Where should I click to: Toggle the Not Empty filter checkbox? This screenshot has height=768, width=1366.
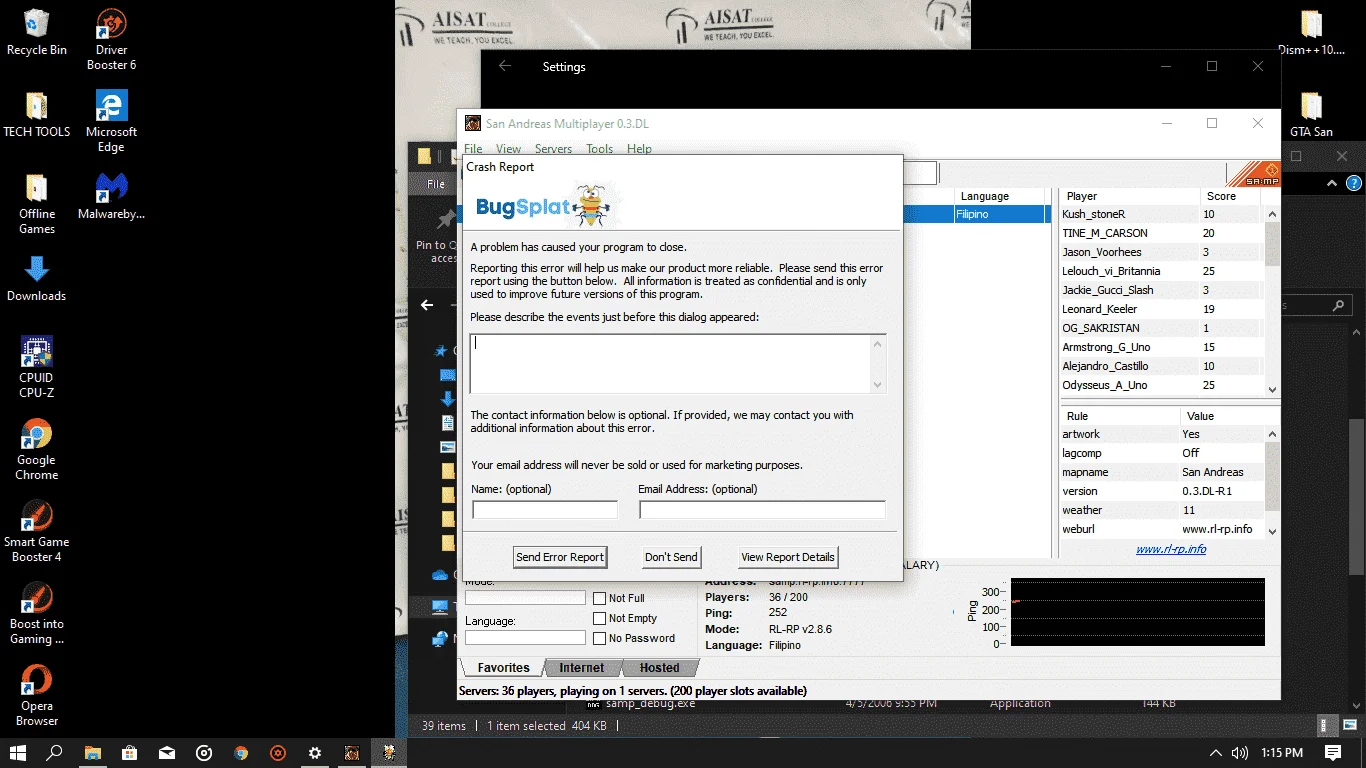point(599,618)
